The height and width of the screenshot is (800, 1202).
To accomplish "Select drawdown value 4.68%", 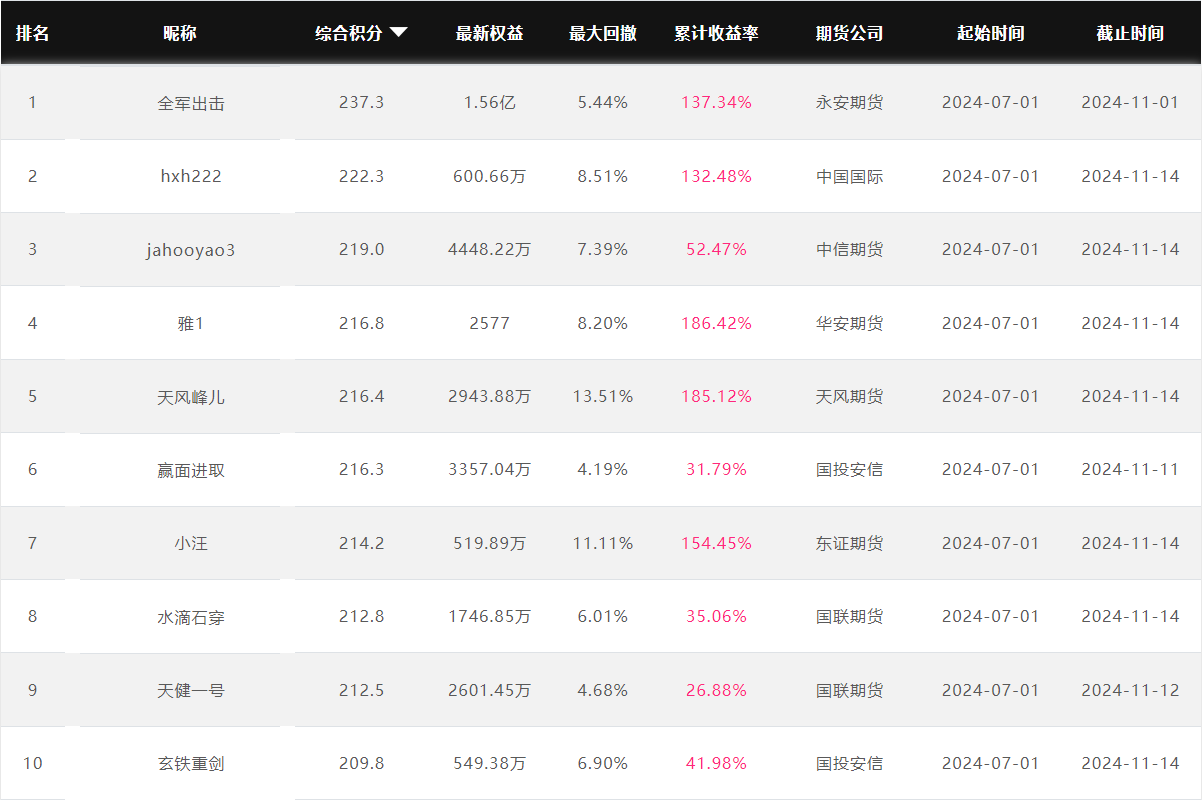I will point(603,690).
